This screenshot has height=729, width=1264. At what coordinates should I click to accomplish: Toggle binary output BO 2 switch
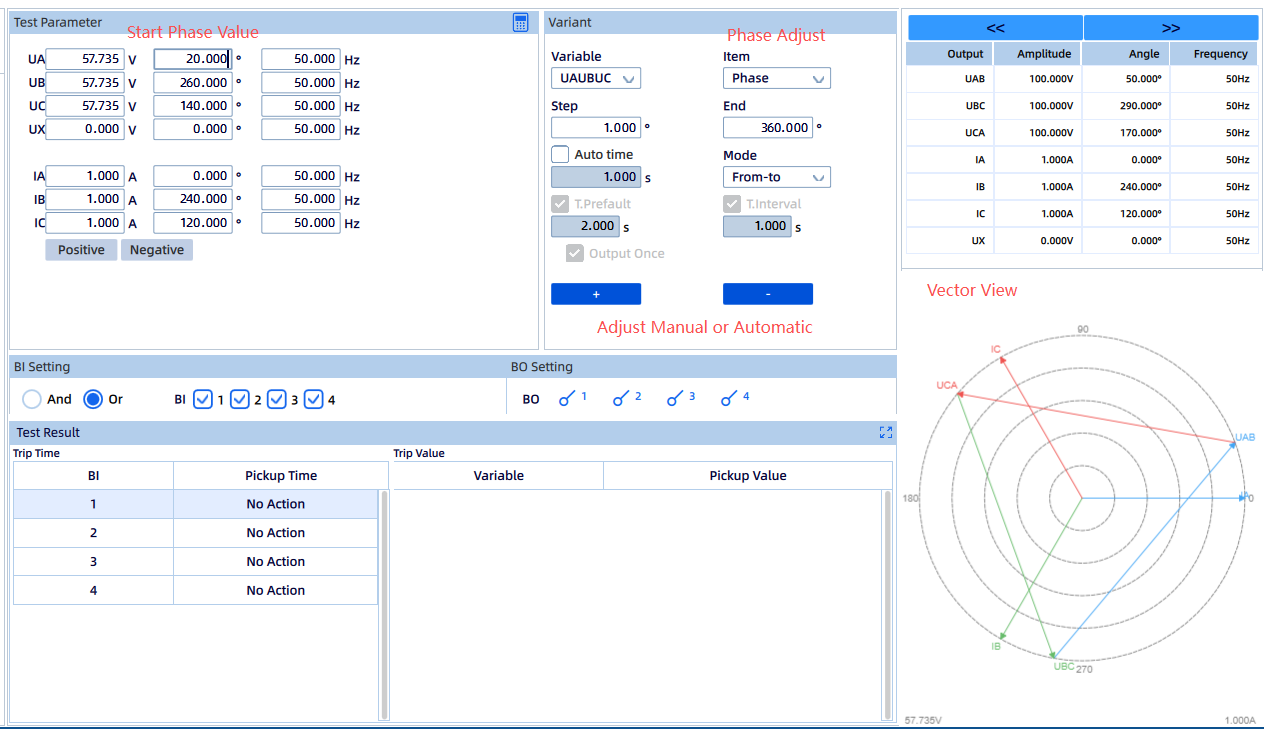pyautogui.click(x=622, y=399)
